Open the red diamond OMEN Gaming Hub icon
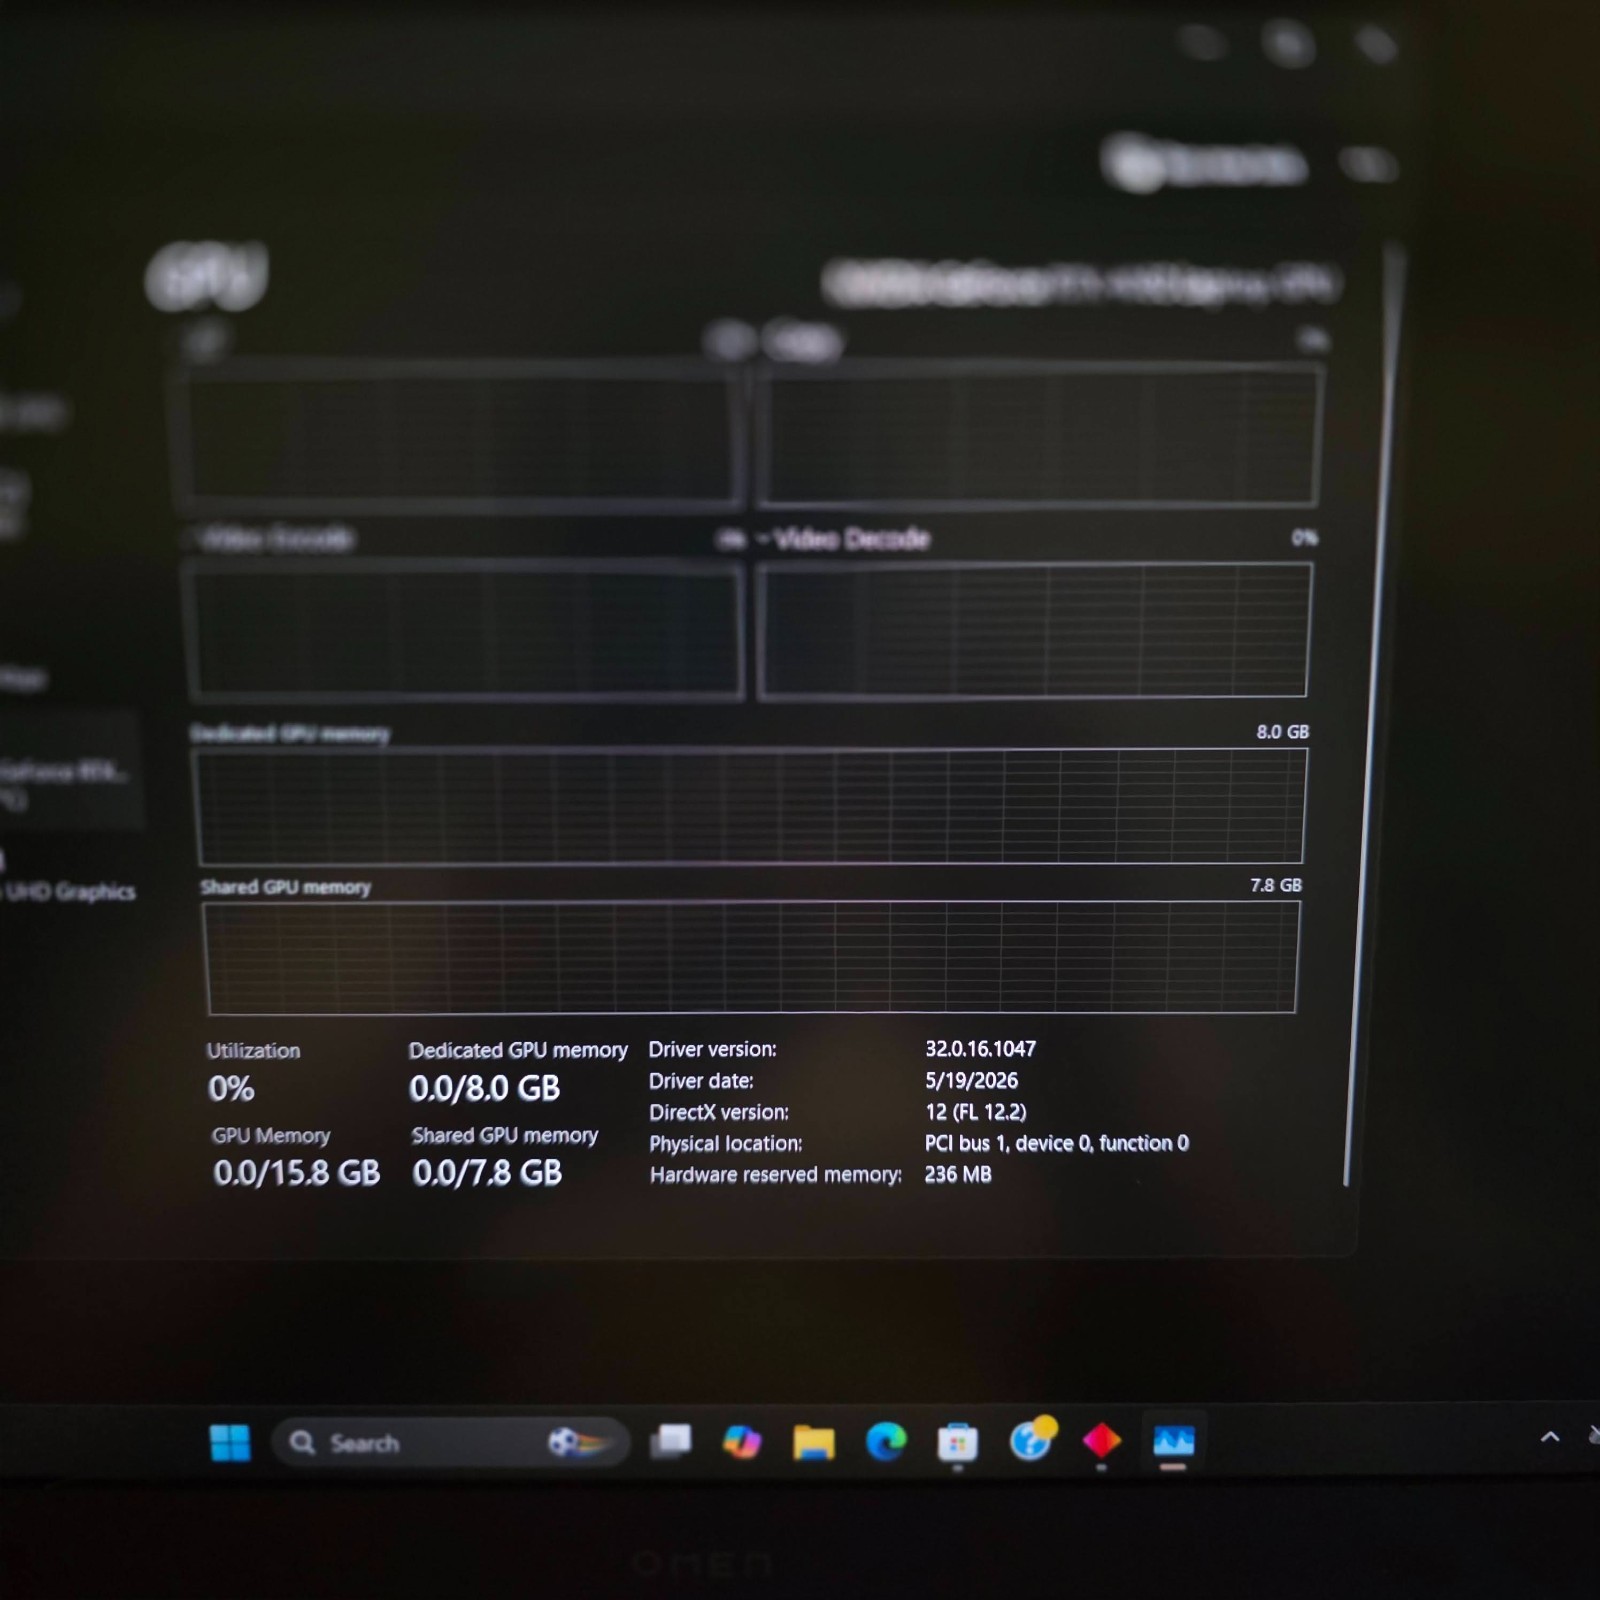Image resolution: width=1600 pixels, height=1600 pixels. (x=1101, y=1441)
